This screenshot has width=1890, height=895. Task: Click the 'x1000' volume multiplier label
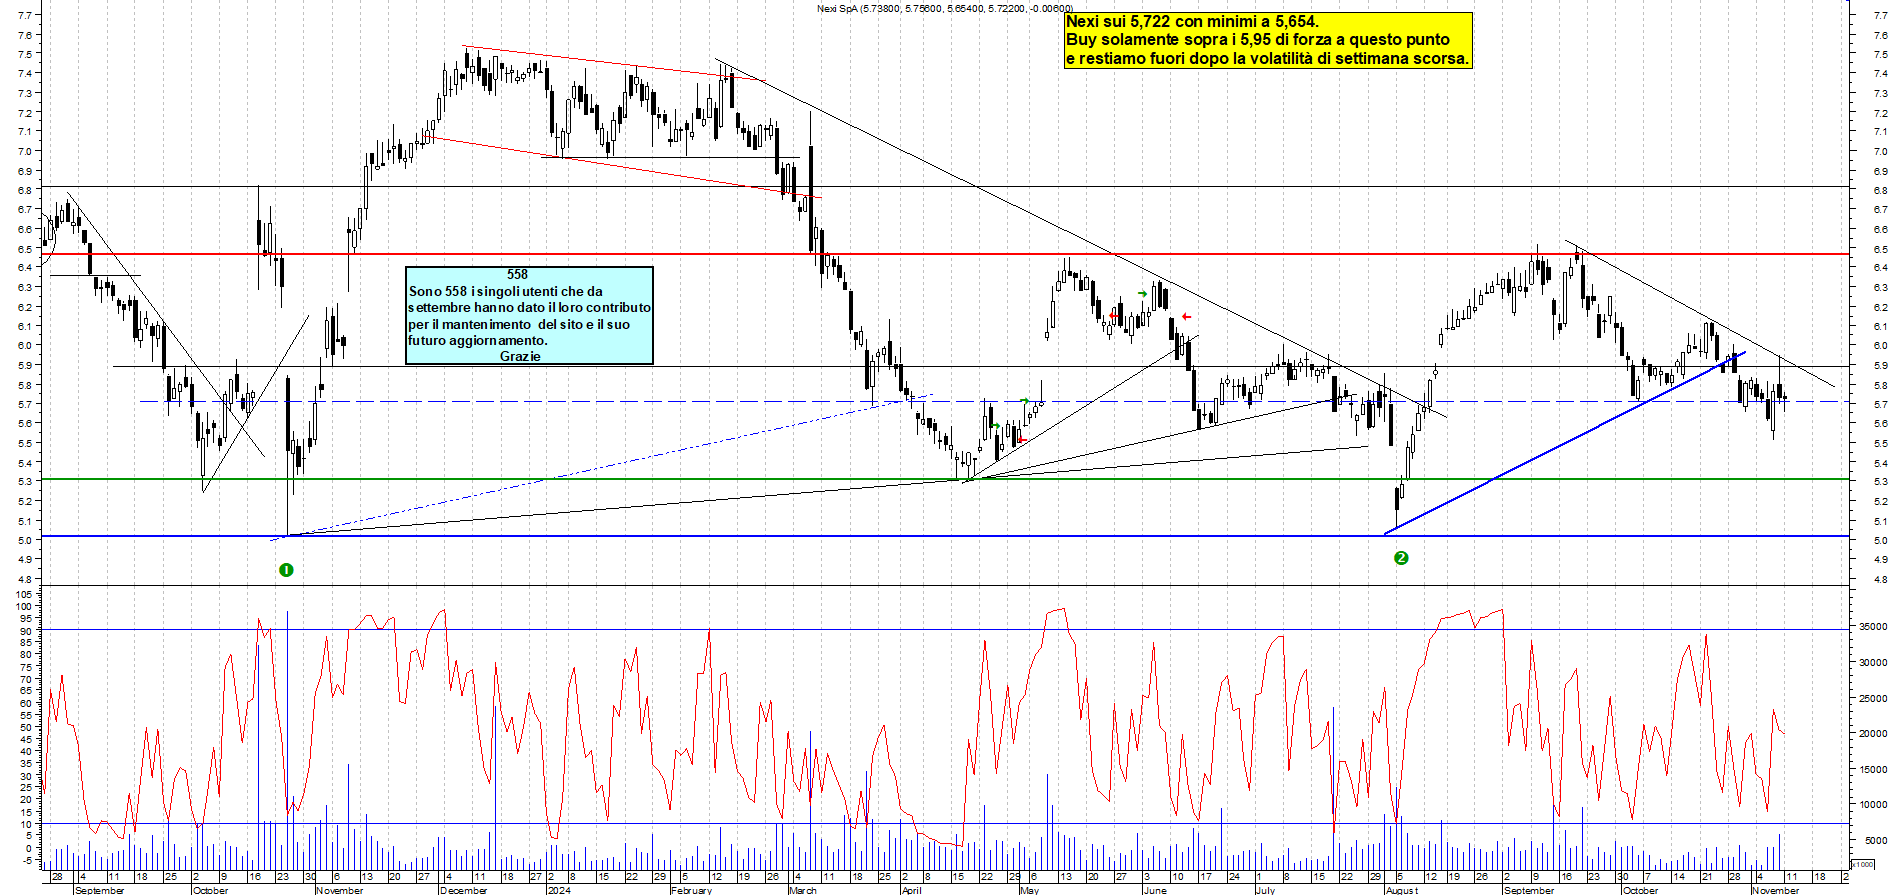click(x=1863, y=864)
